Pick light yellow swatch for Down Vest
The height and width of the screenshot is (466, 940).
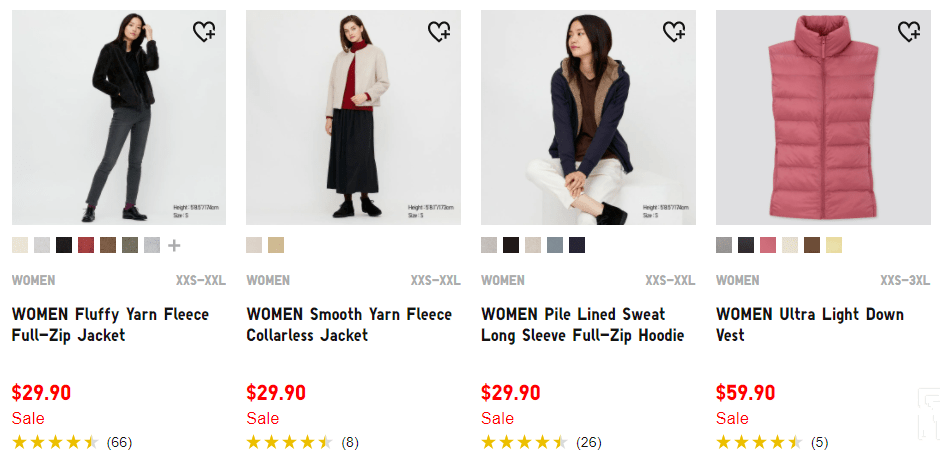(834, 245)
